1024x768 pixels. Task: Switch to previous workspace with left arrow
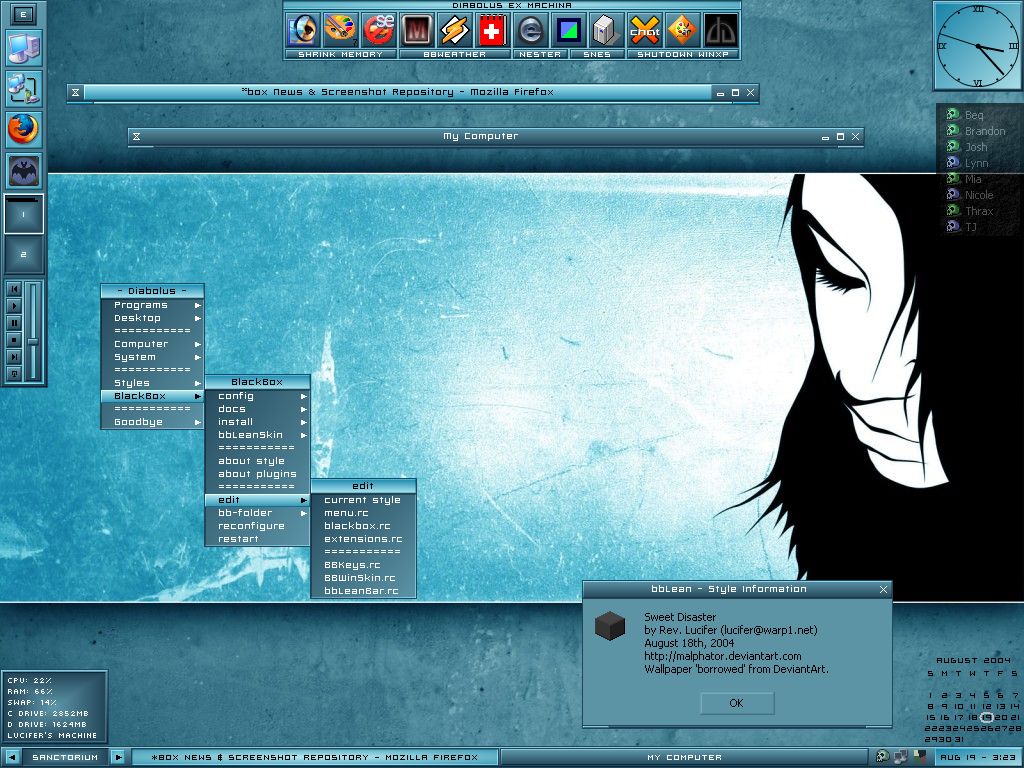coord(12,758)
